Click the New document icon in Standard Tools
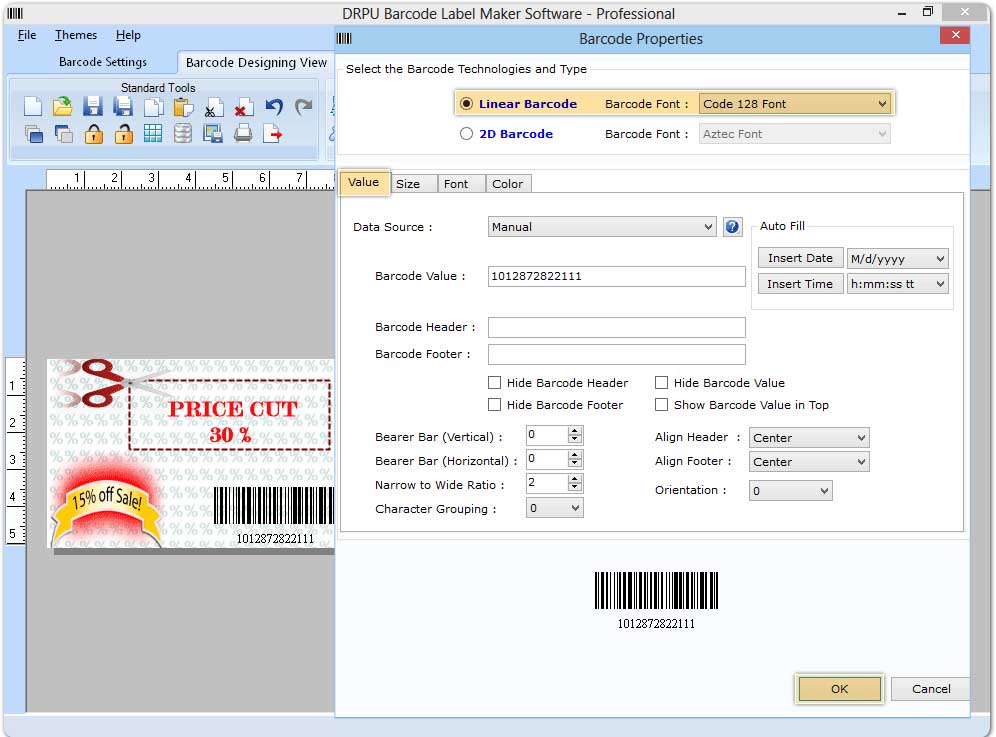 click(33, 107)
